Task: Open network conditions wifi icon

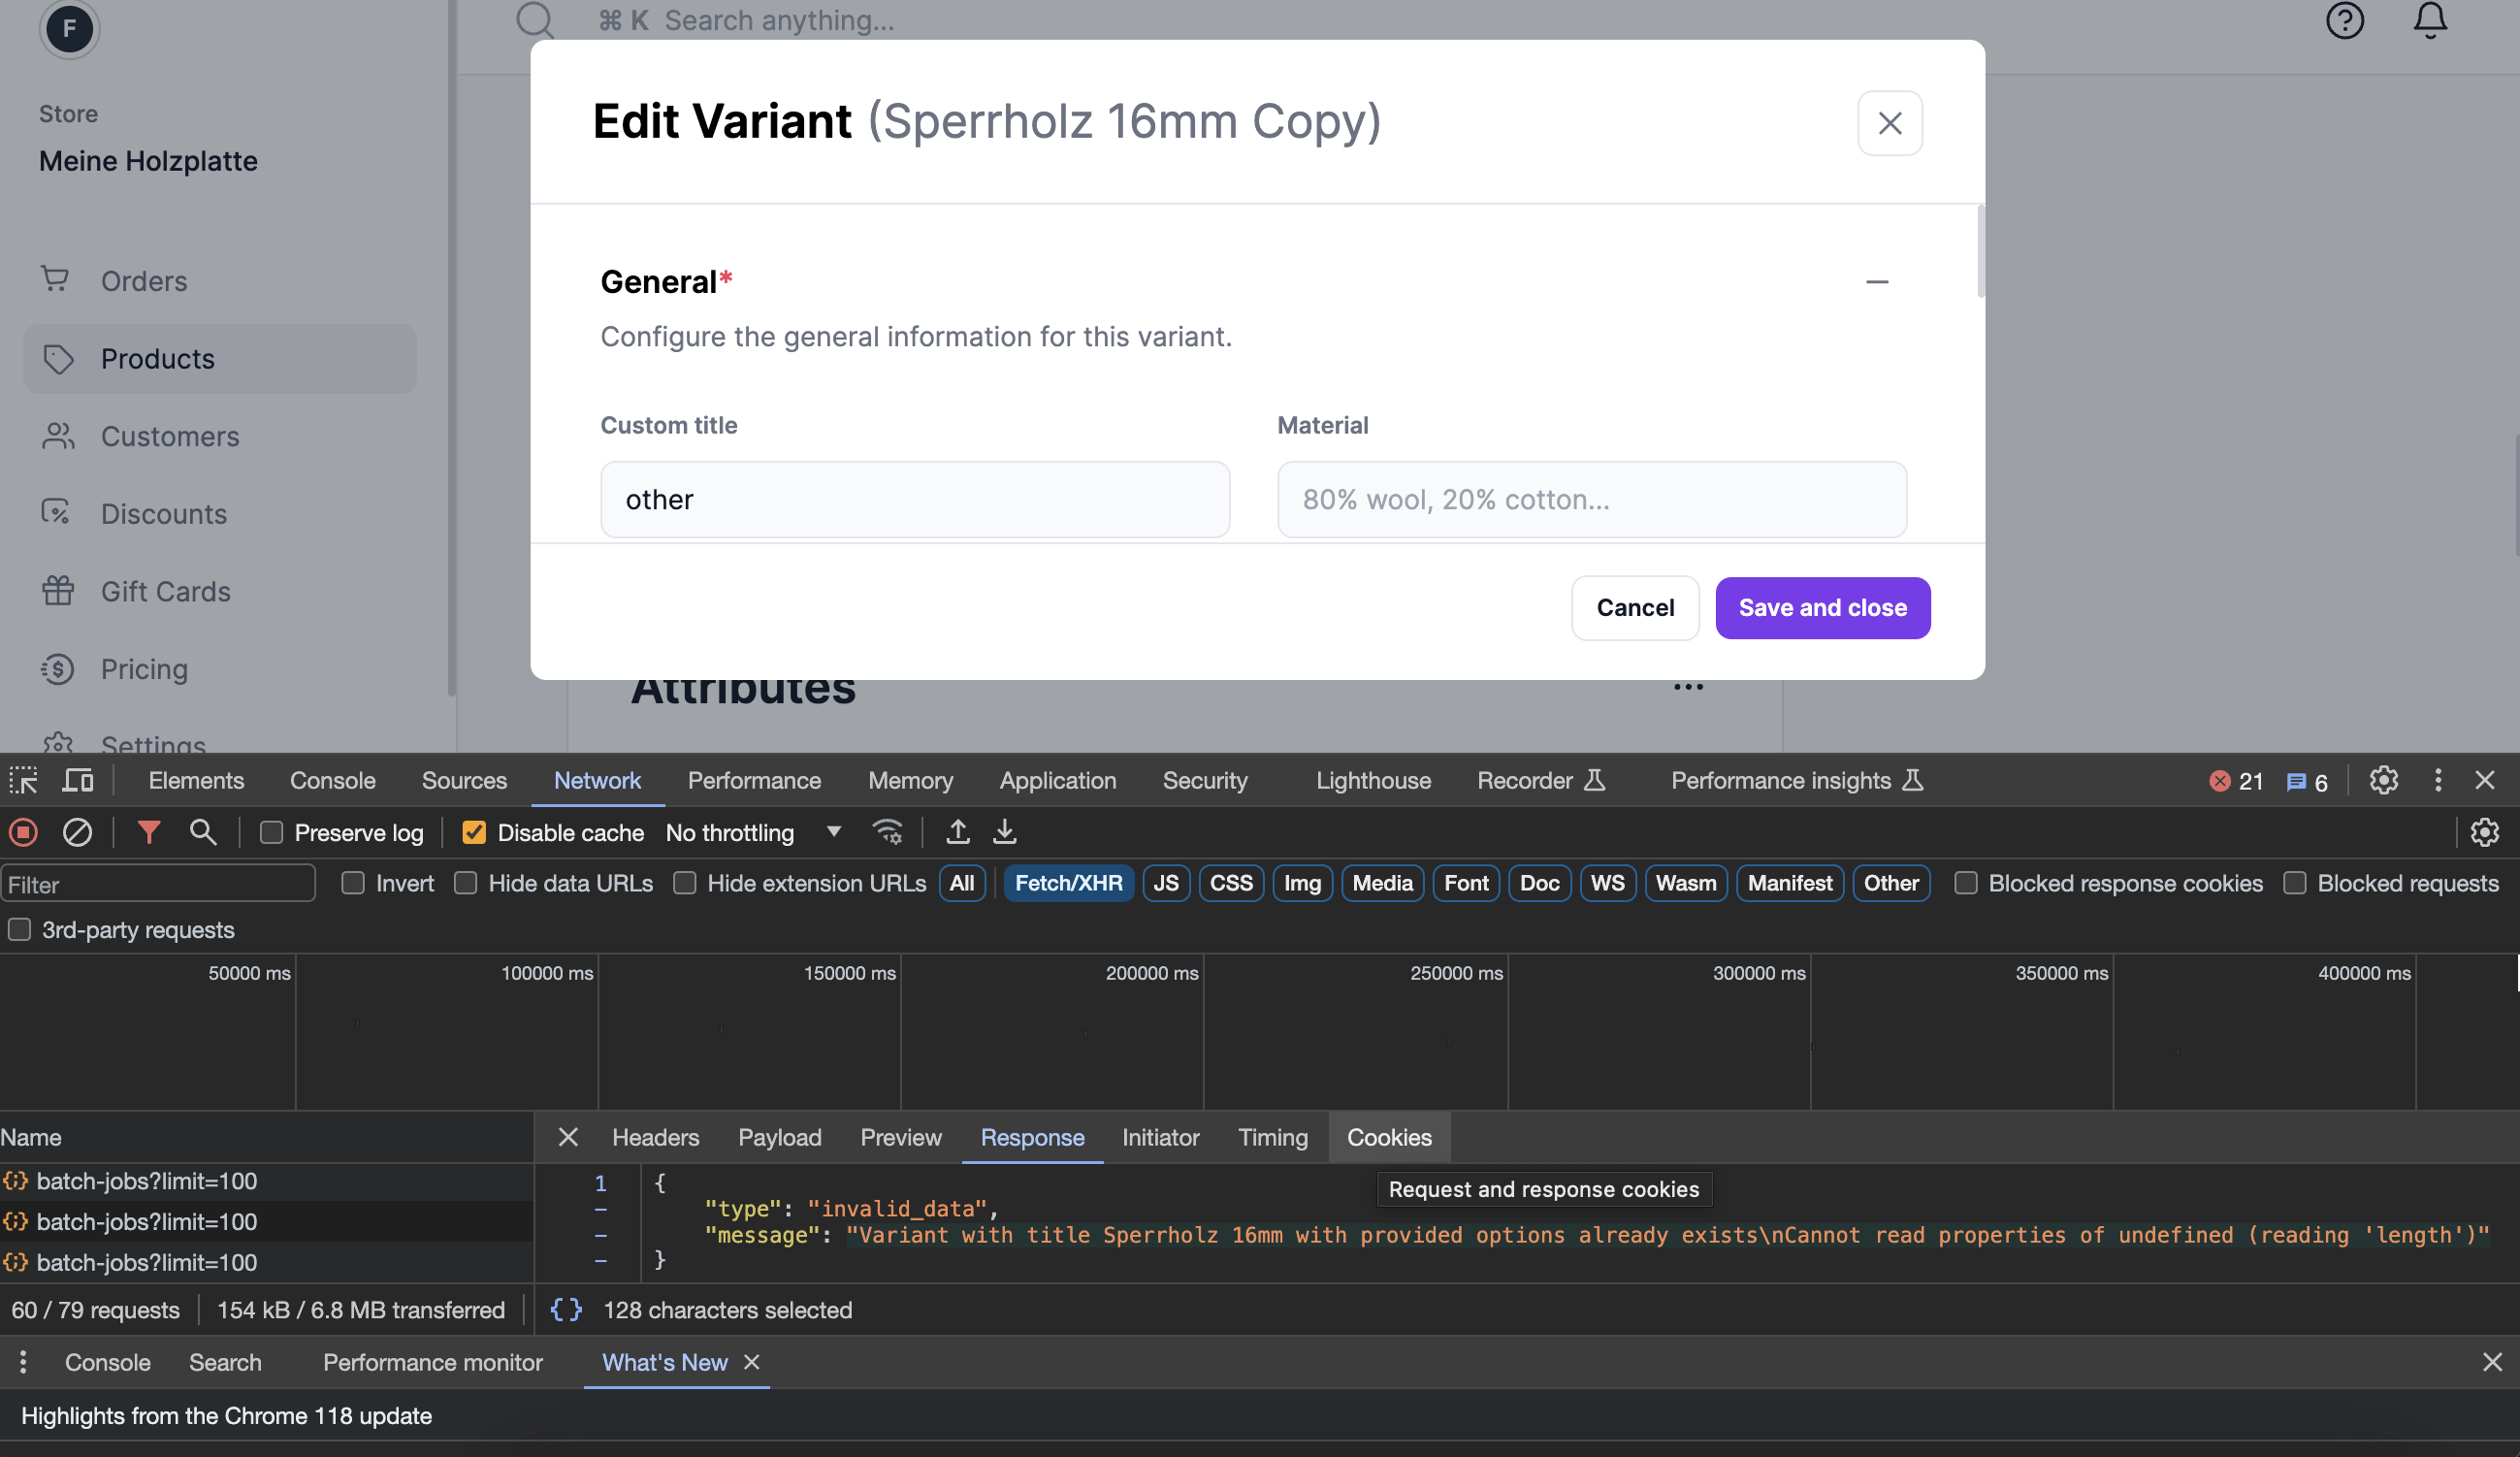Action: [x=888, y=832]
